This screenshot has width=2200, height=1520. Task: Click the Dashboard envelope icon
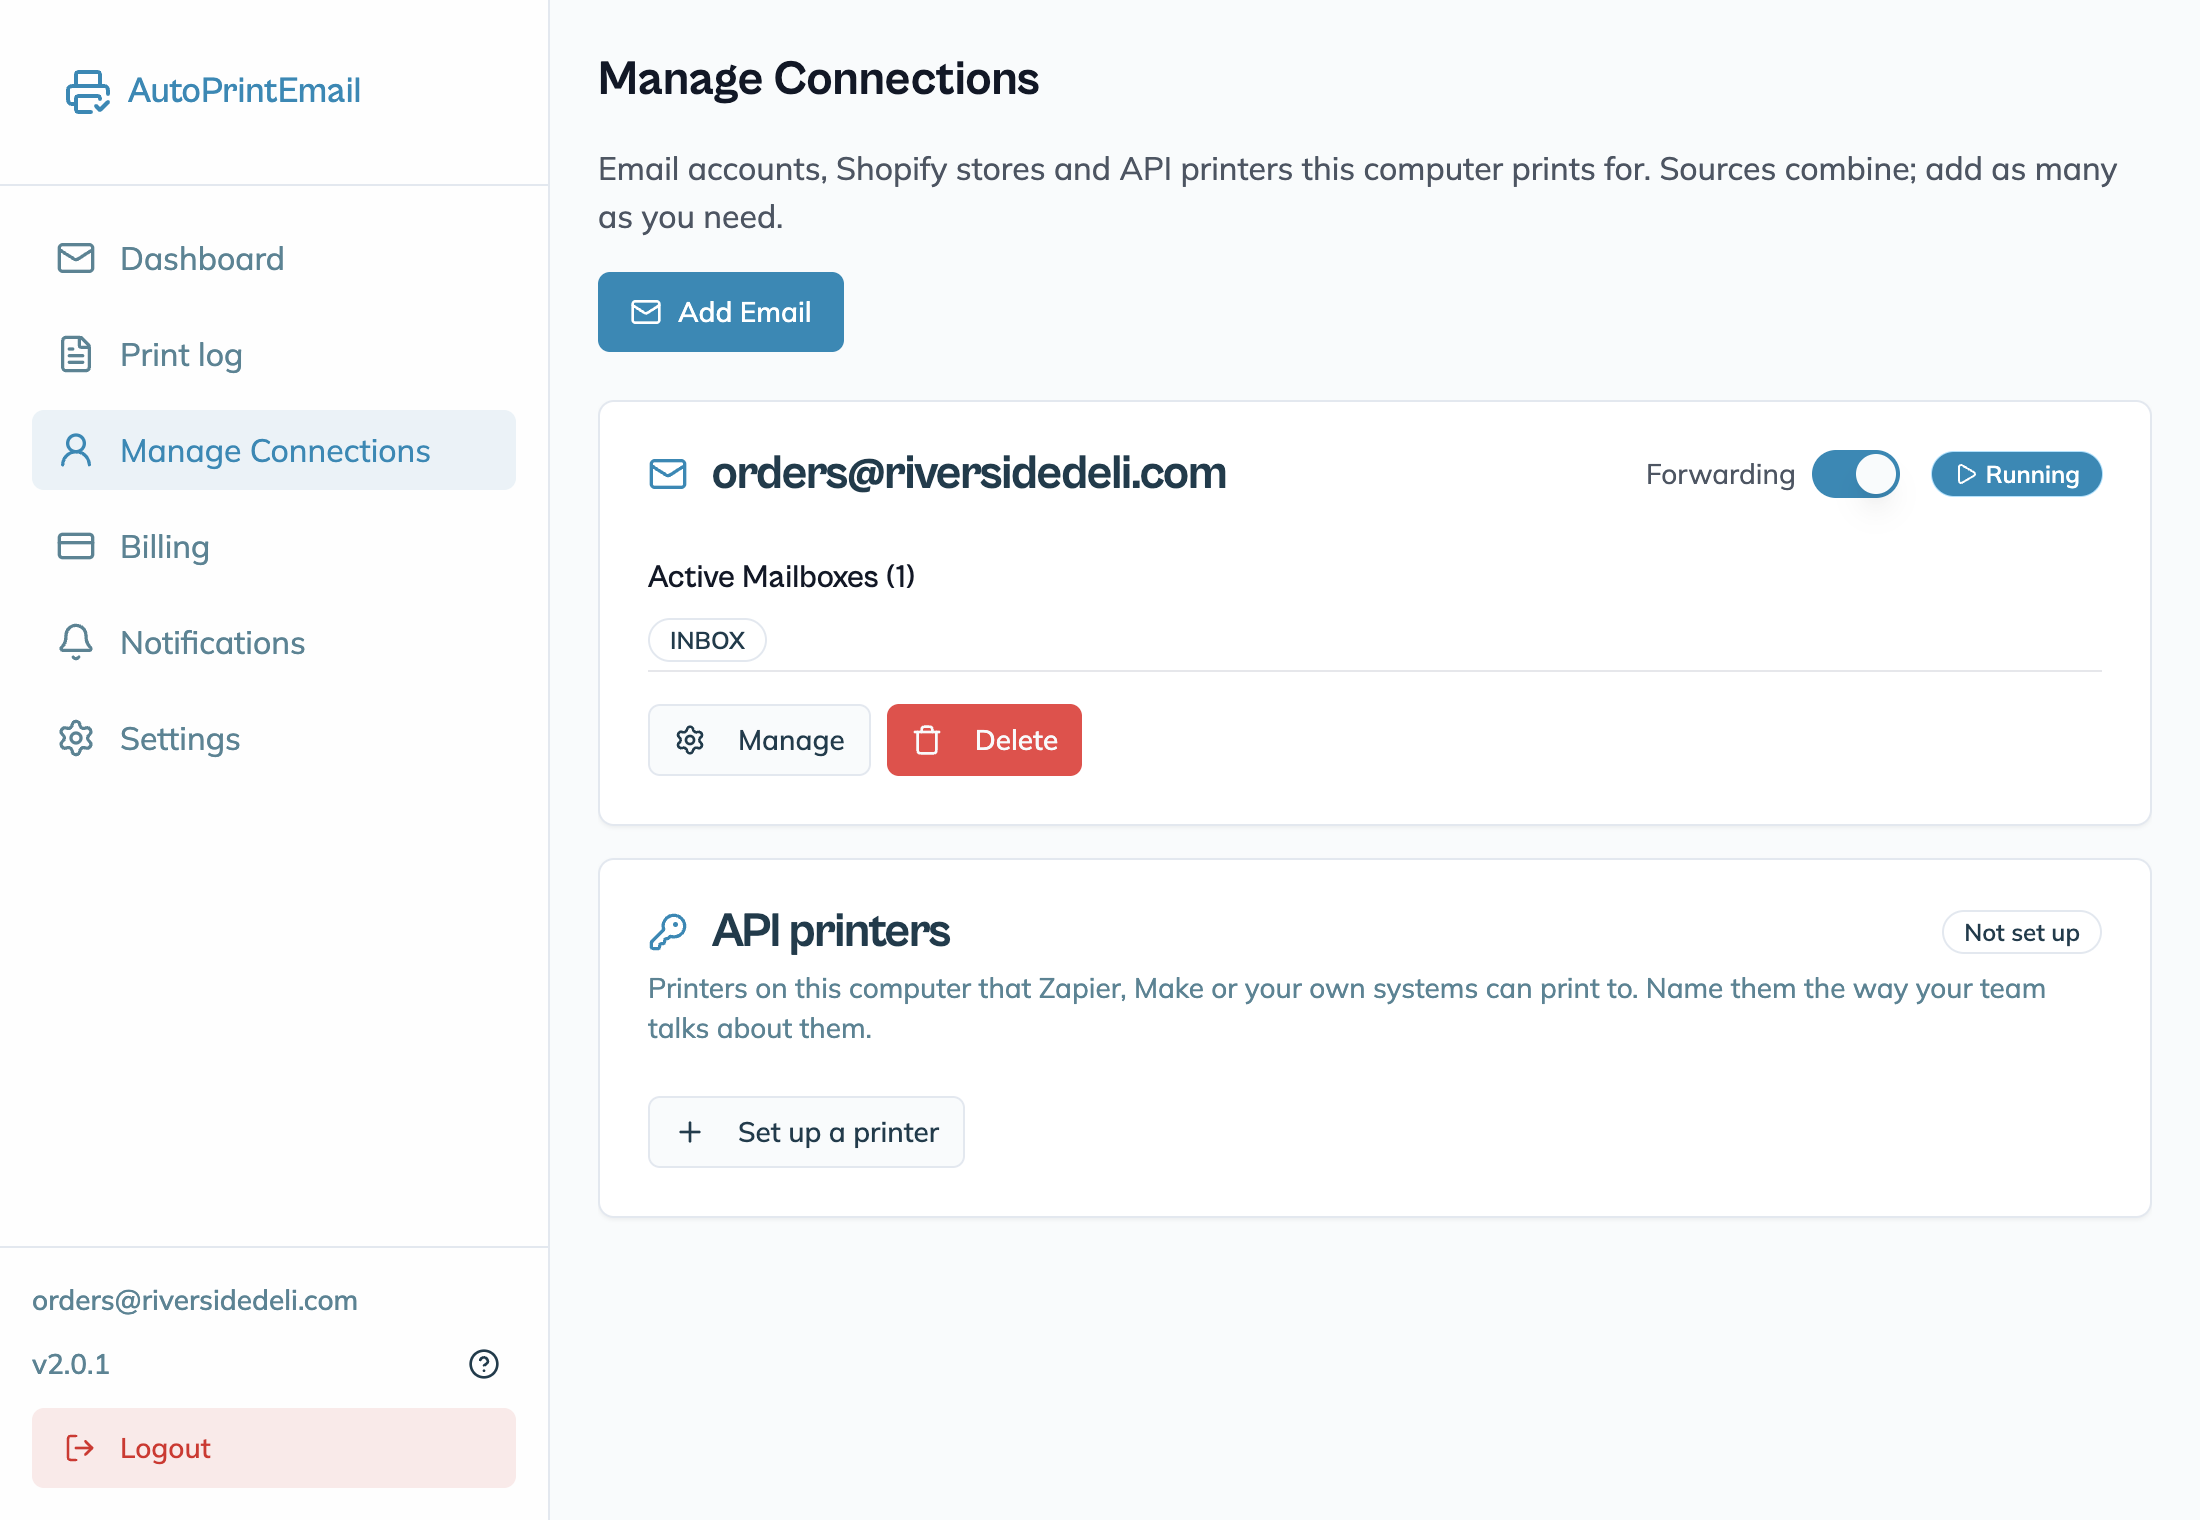[x=76, y=258]
